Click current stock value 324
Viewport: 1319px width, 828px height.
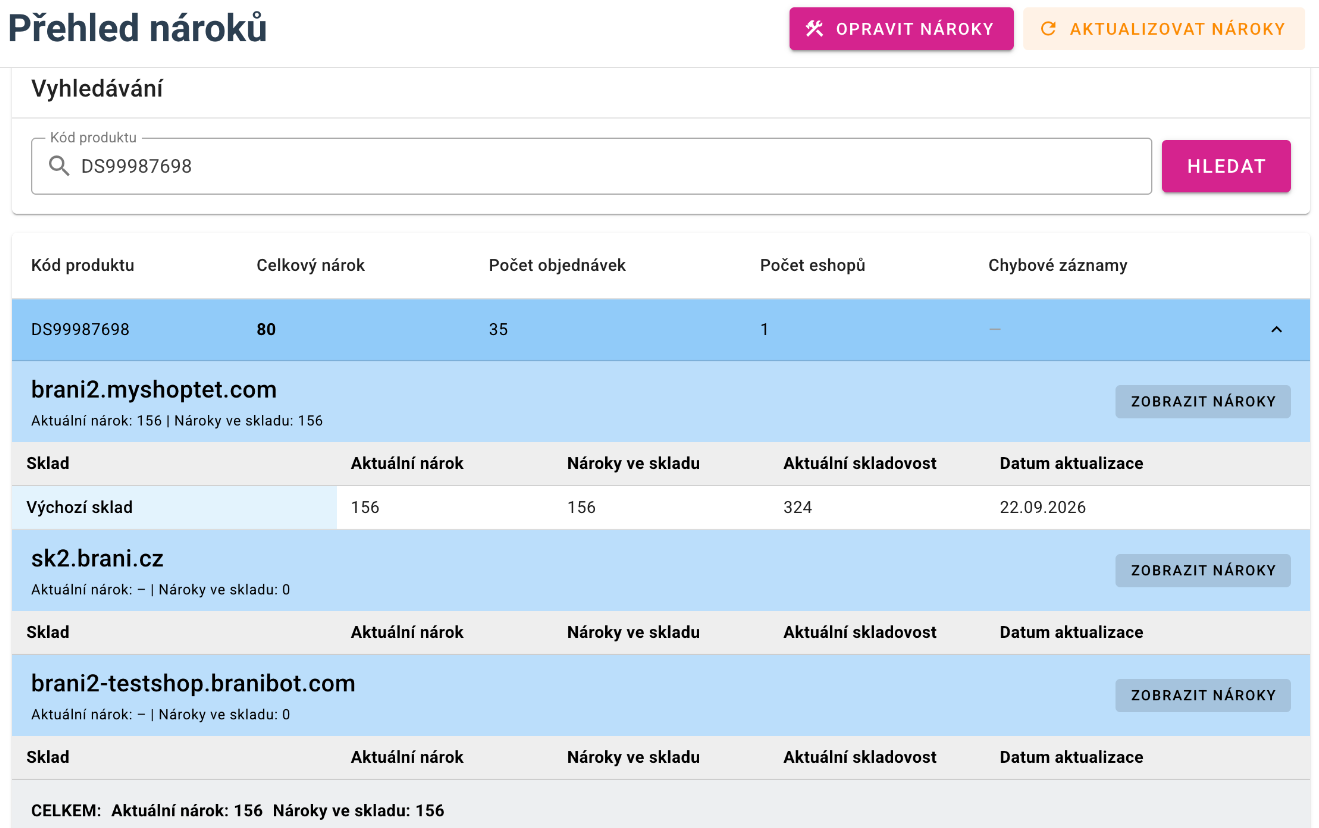point(798,507)
